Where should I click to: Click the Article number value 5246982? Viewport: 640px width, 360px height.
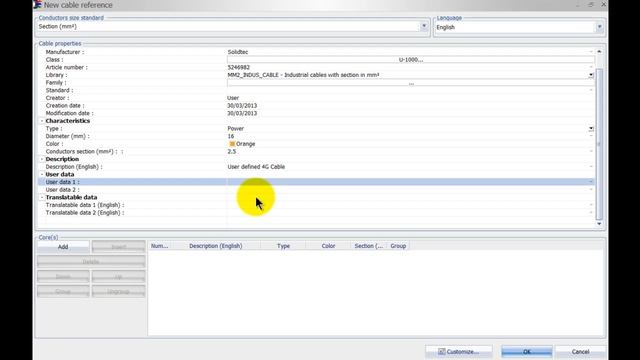coord(238,67)
